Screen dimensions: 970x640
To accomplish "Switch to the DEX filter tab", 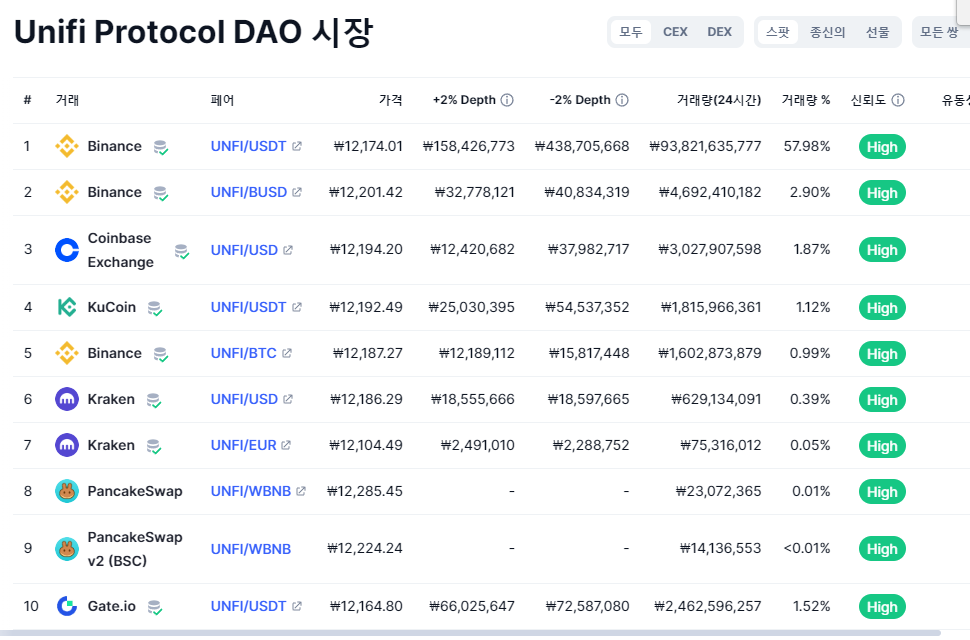I will (719, 32).
